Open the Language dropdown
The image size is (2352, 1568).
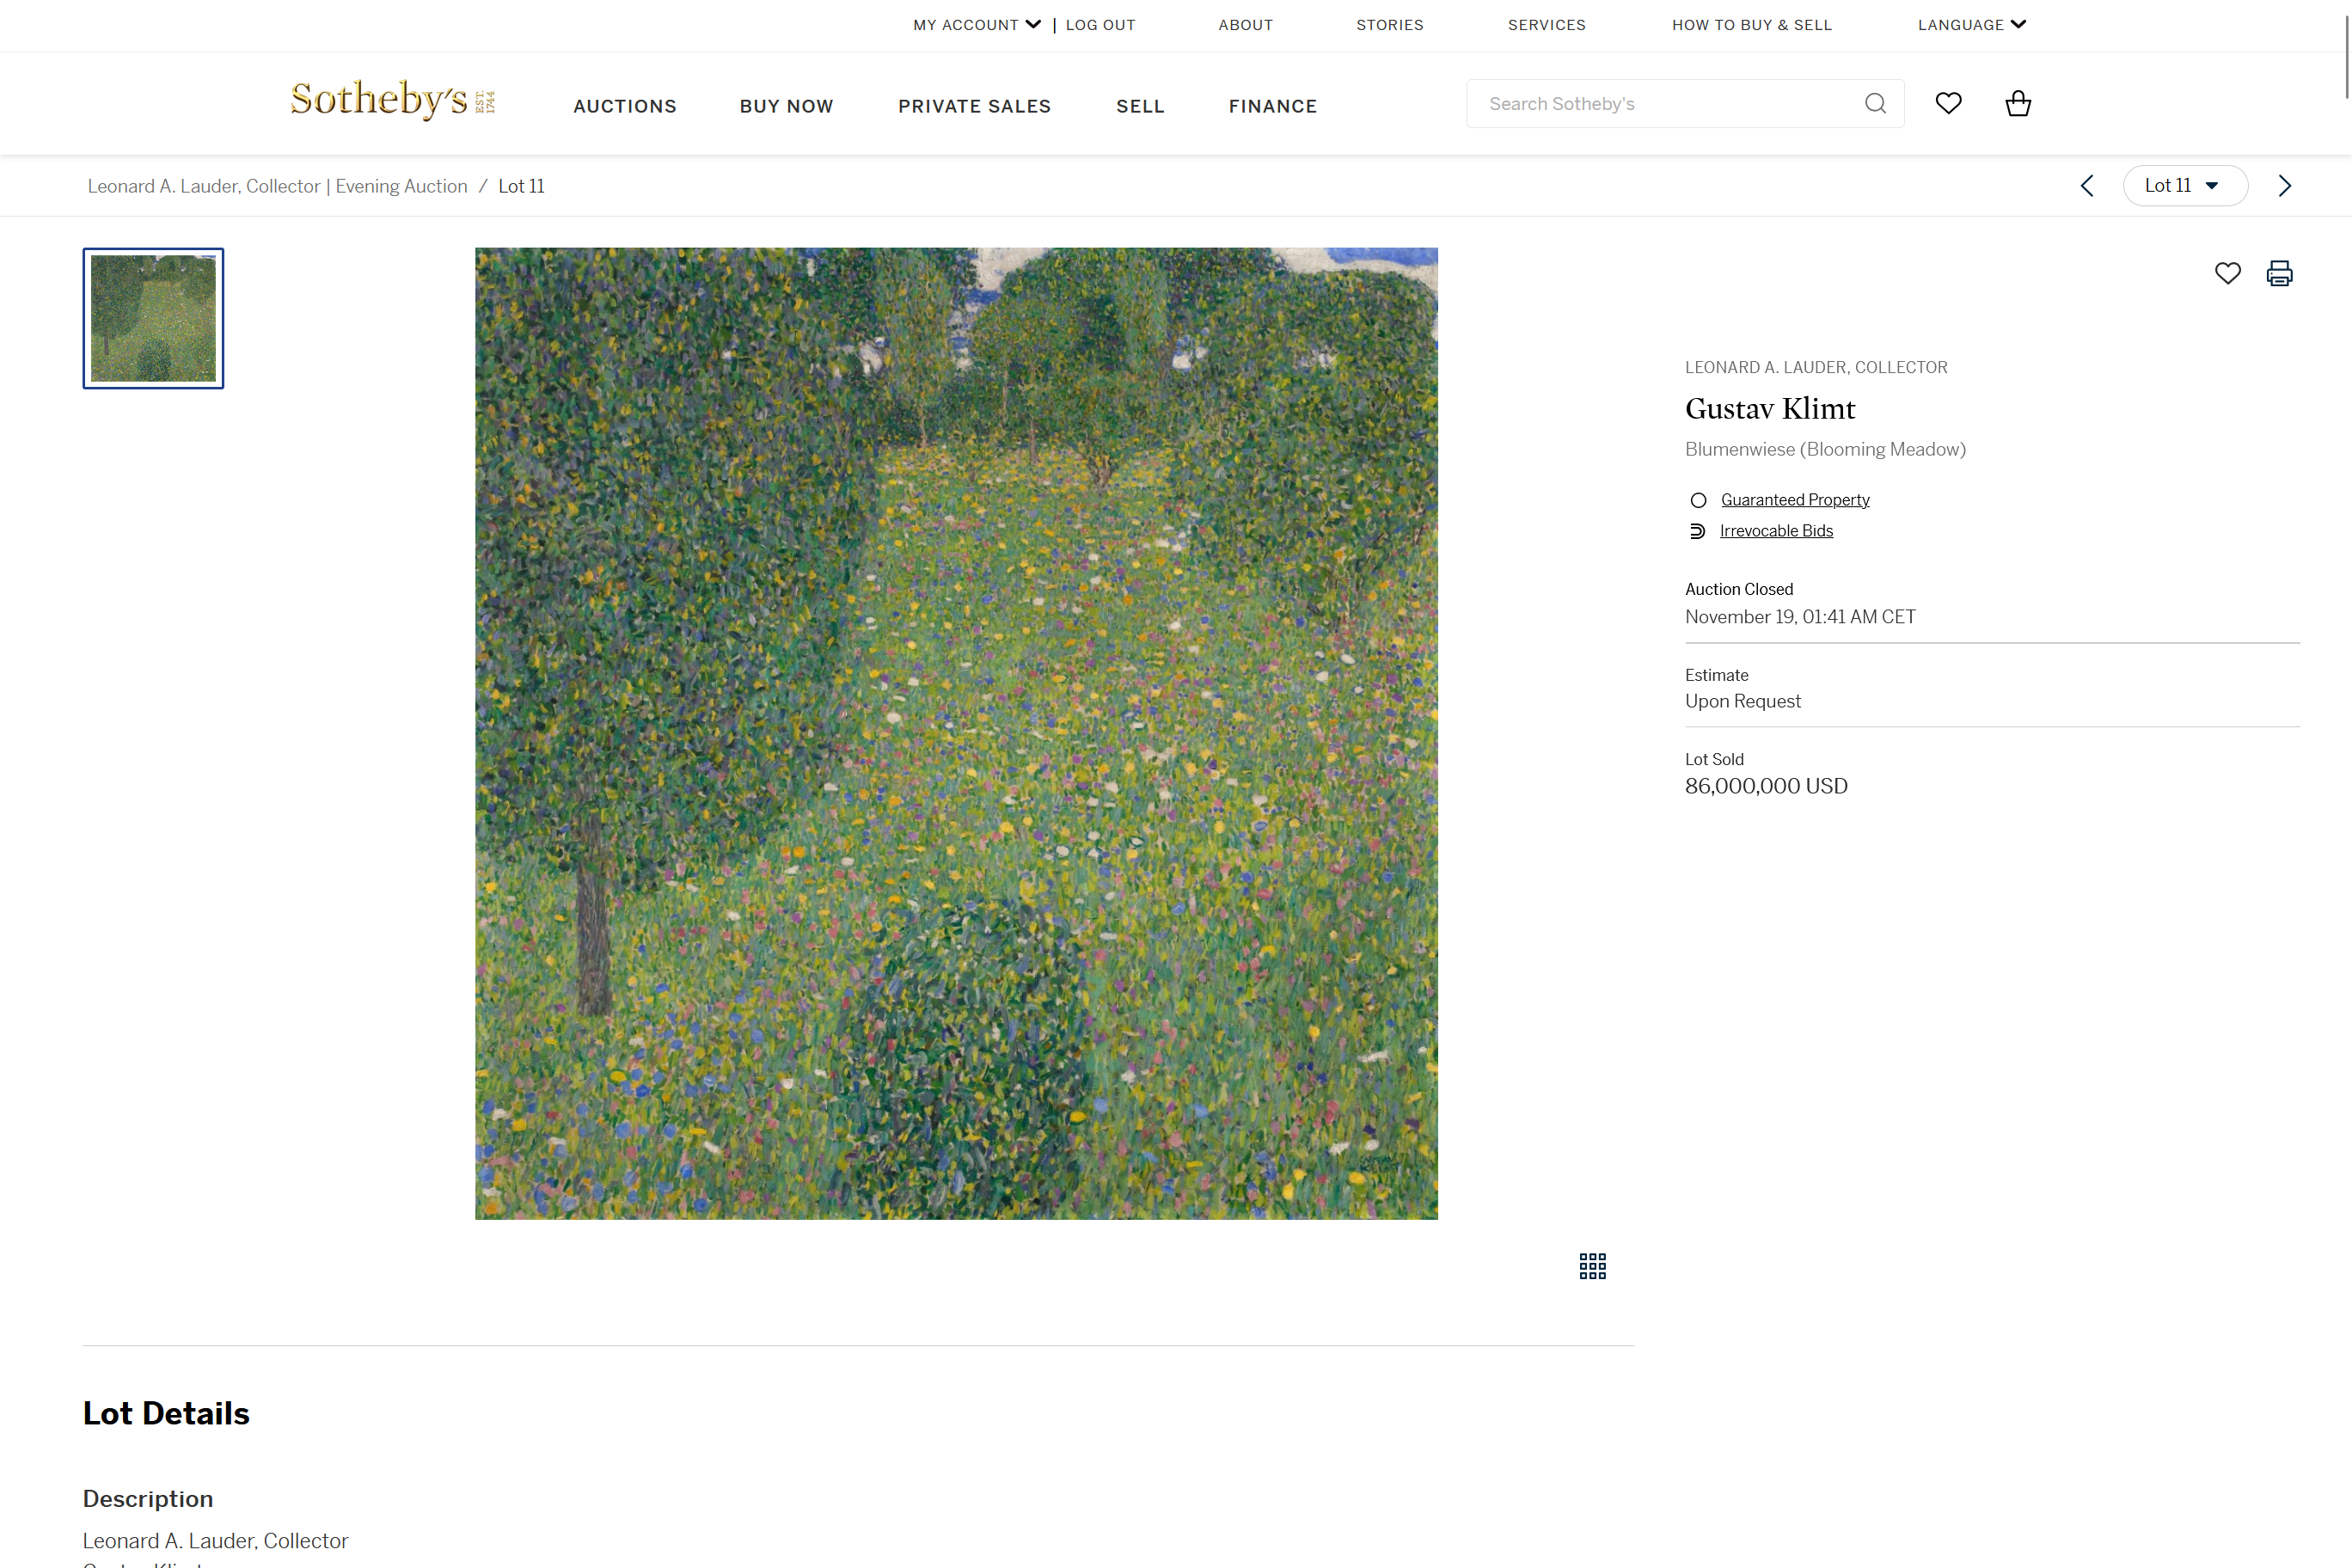pyautogui.click(x=1971, y=25)
